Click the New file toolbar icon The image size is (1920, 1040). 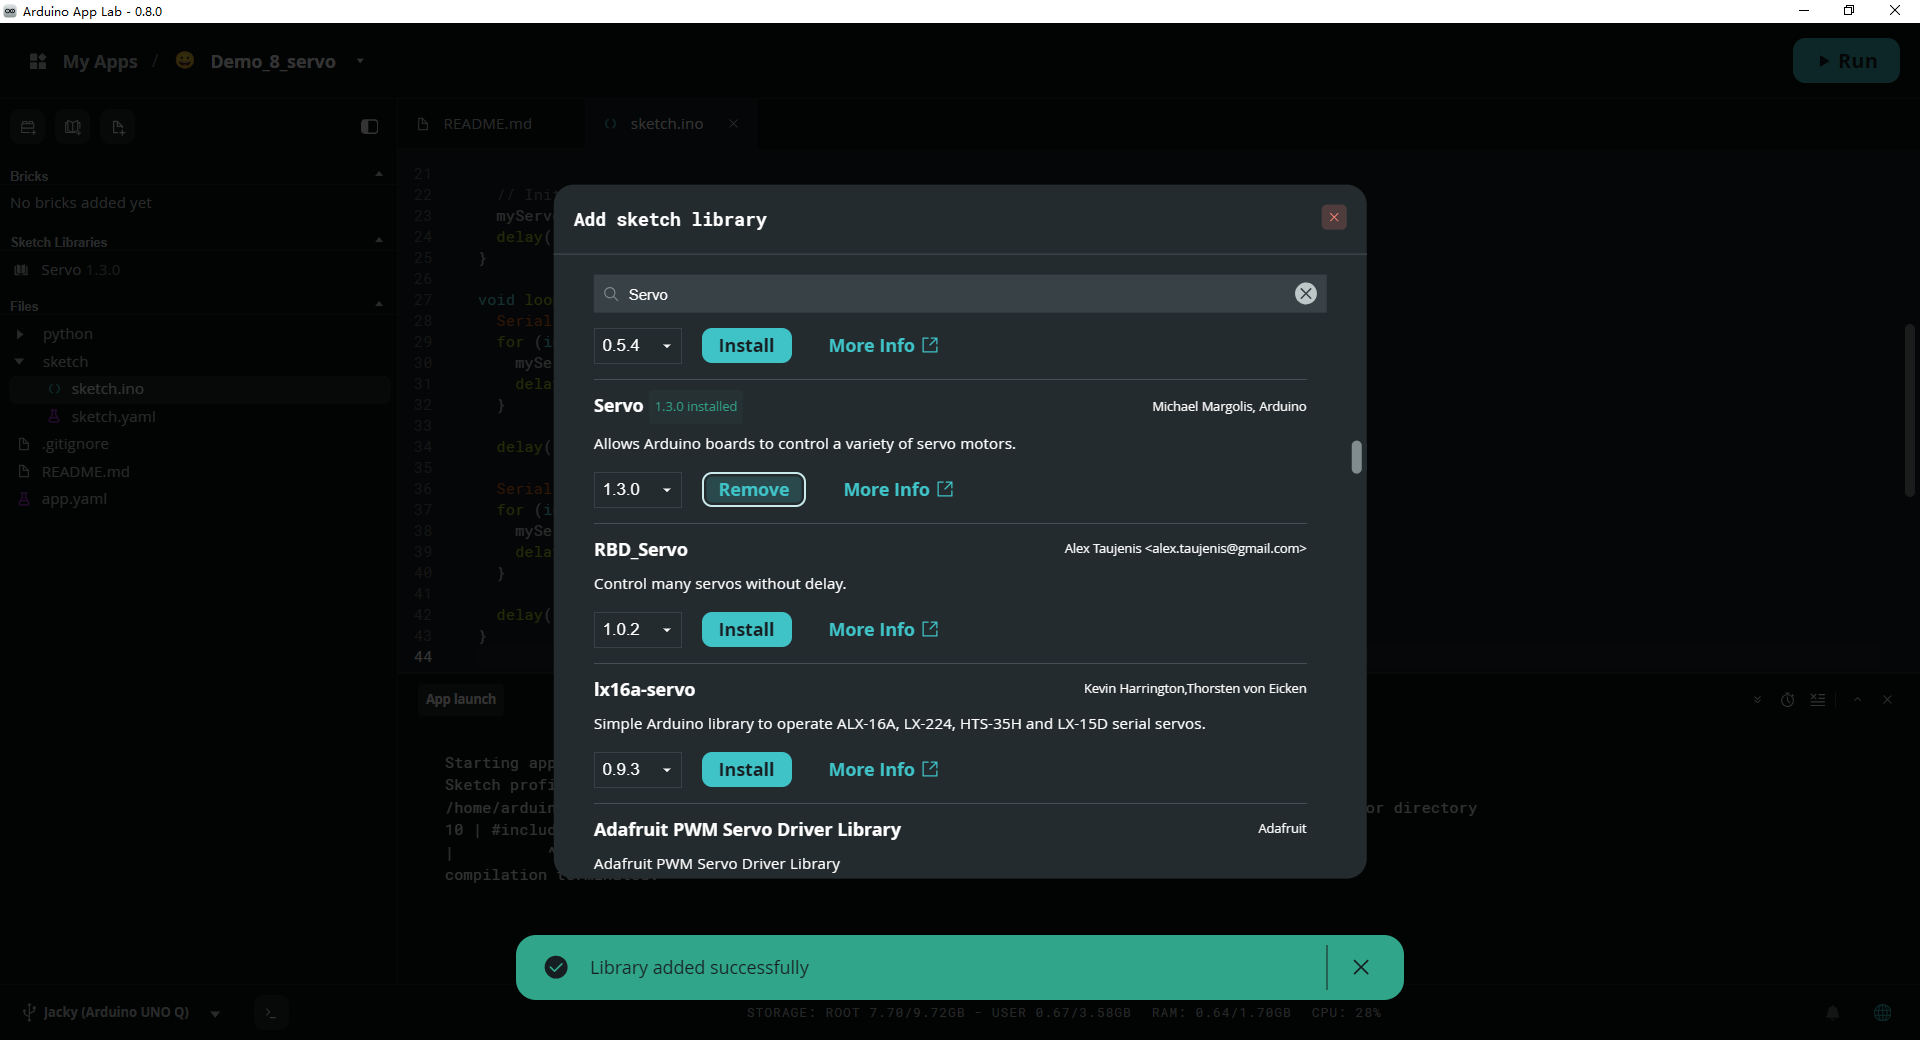tap(118, 127)
